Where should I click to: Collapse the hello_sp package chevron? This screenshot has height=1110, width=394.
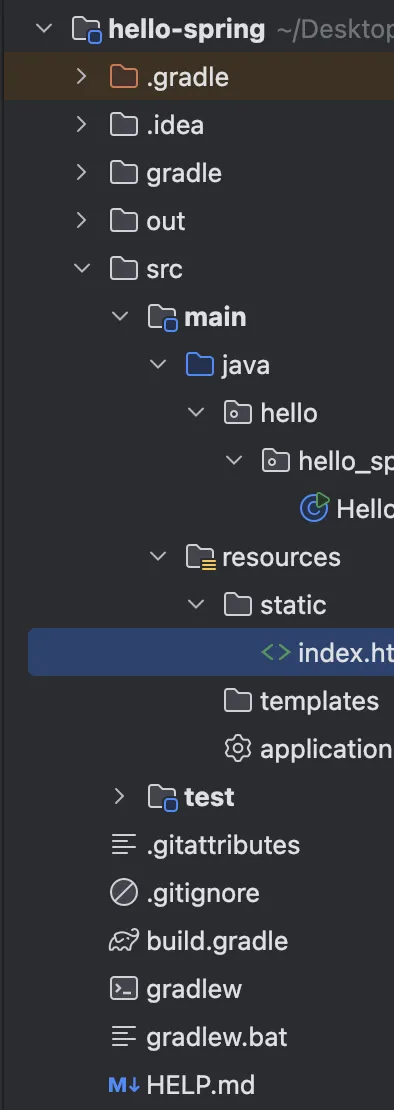(234, 461)
